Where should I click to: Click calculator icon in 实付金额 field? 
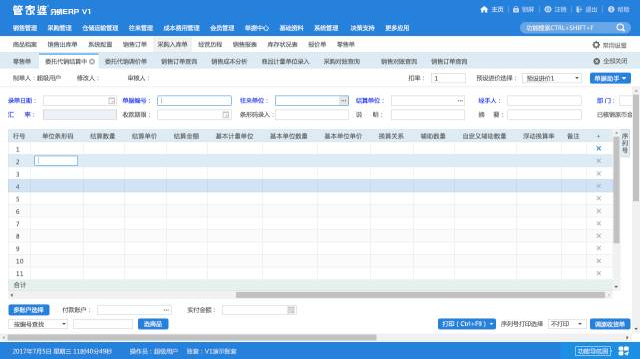tap(291, 310)
